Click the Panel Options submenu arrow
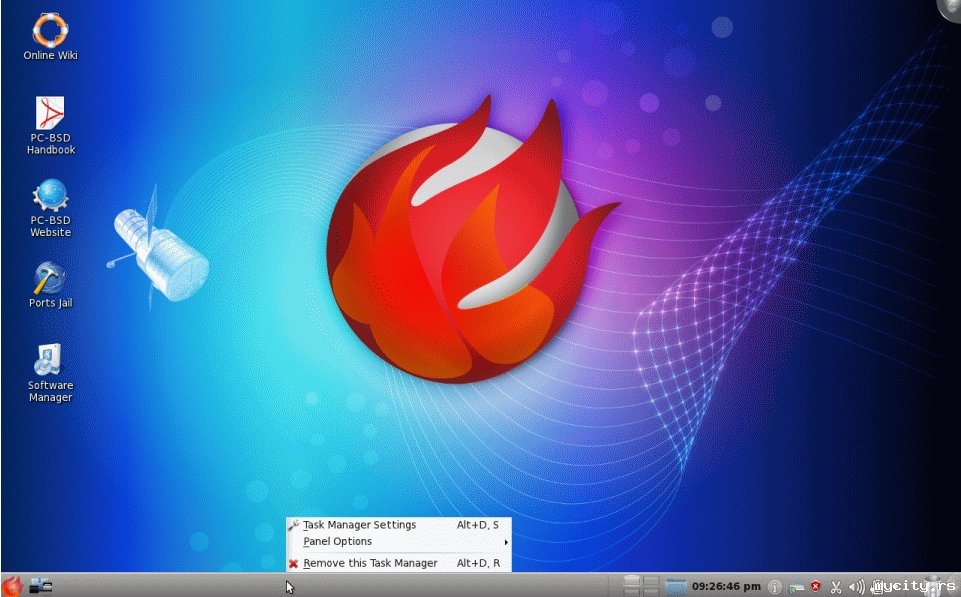 click(506, 542)
